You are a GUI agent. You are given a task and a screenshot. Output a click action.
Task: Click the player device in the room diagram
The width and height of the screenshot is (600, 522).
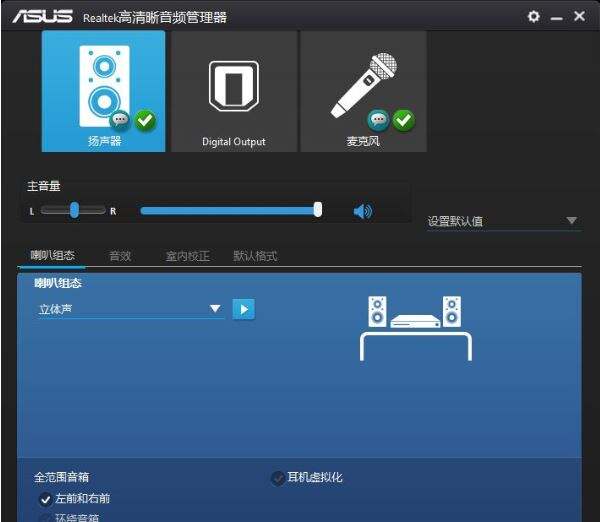pyautogui.click(x=415, y=321)
